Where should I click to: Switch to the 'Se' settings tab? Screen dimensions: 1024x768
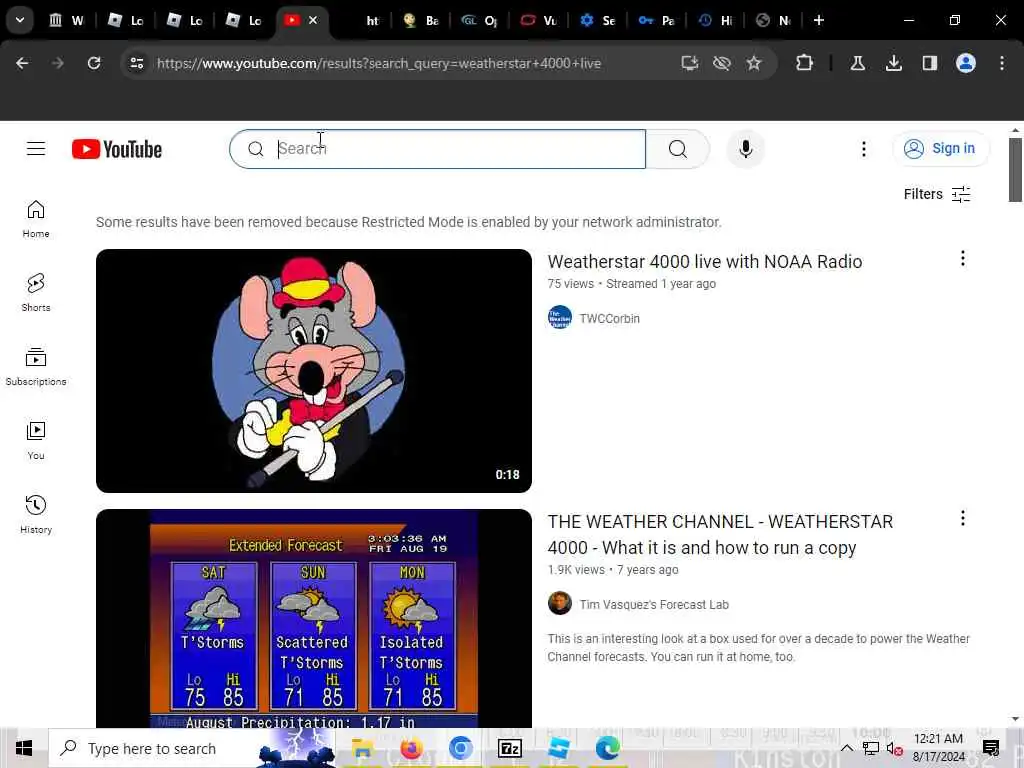598,20
